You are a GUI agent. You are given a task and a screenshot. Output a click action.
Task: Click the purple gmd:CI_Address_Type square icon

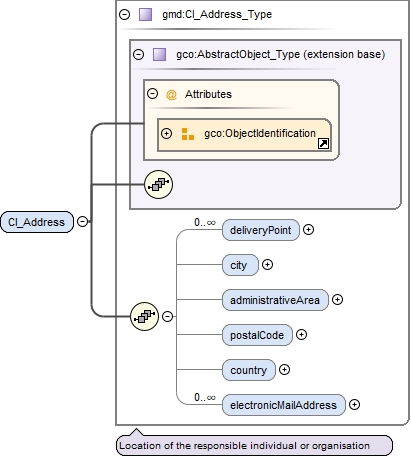tap(145, 14)
